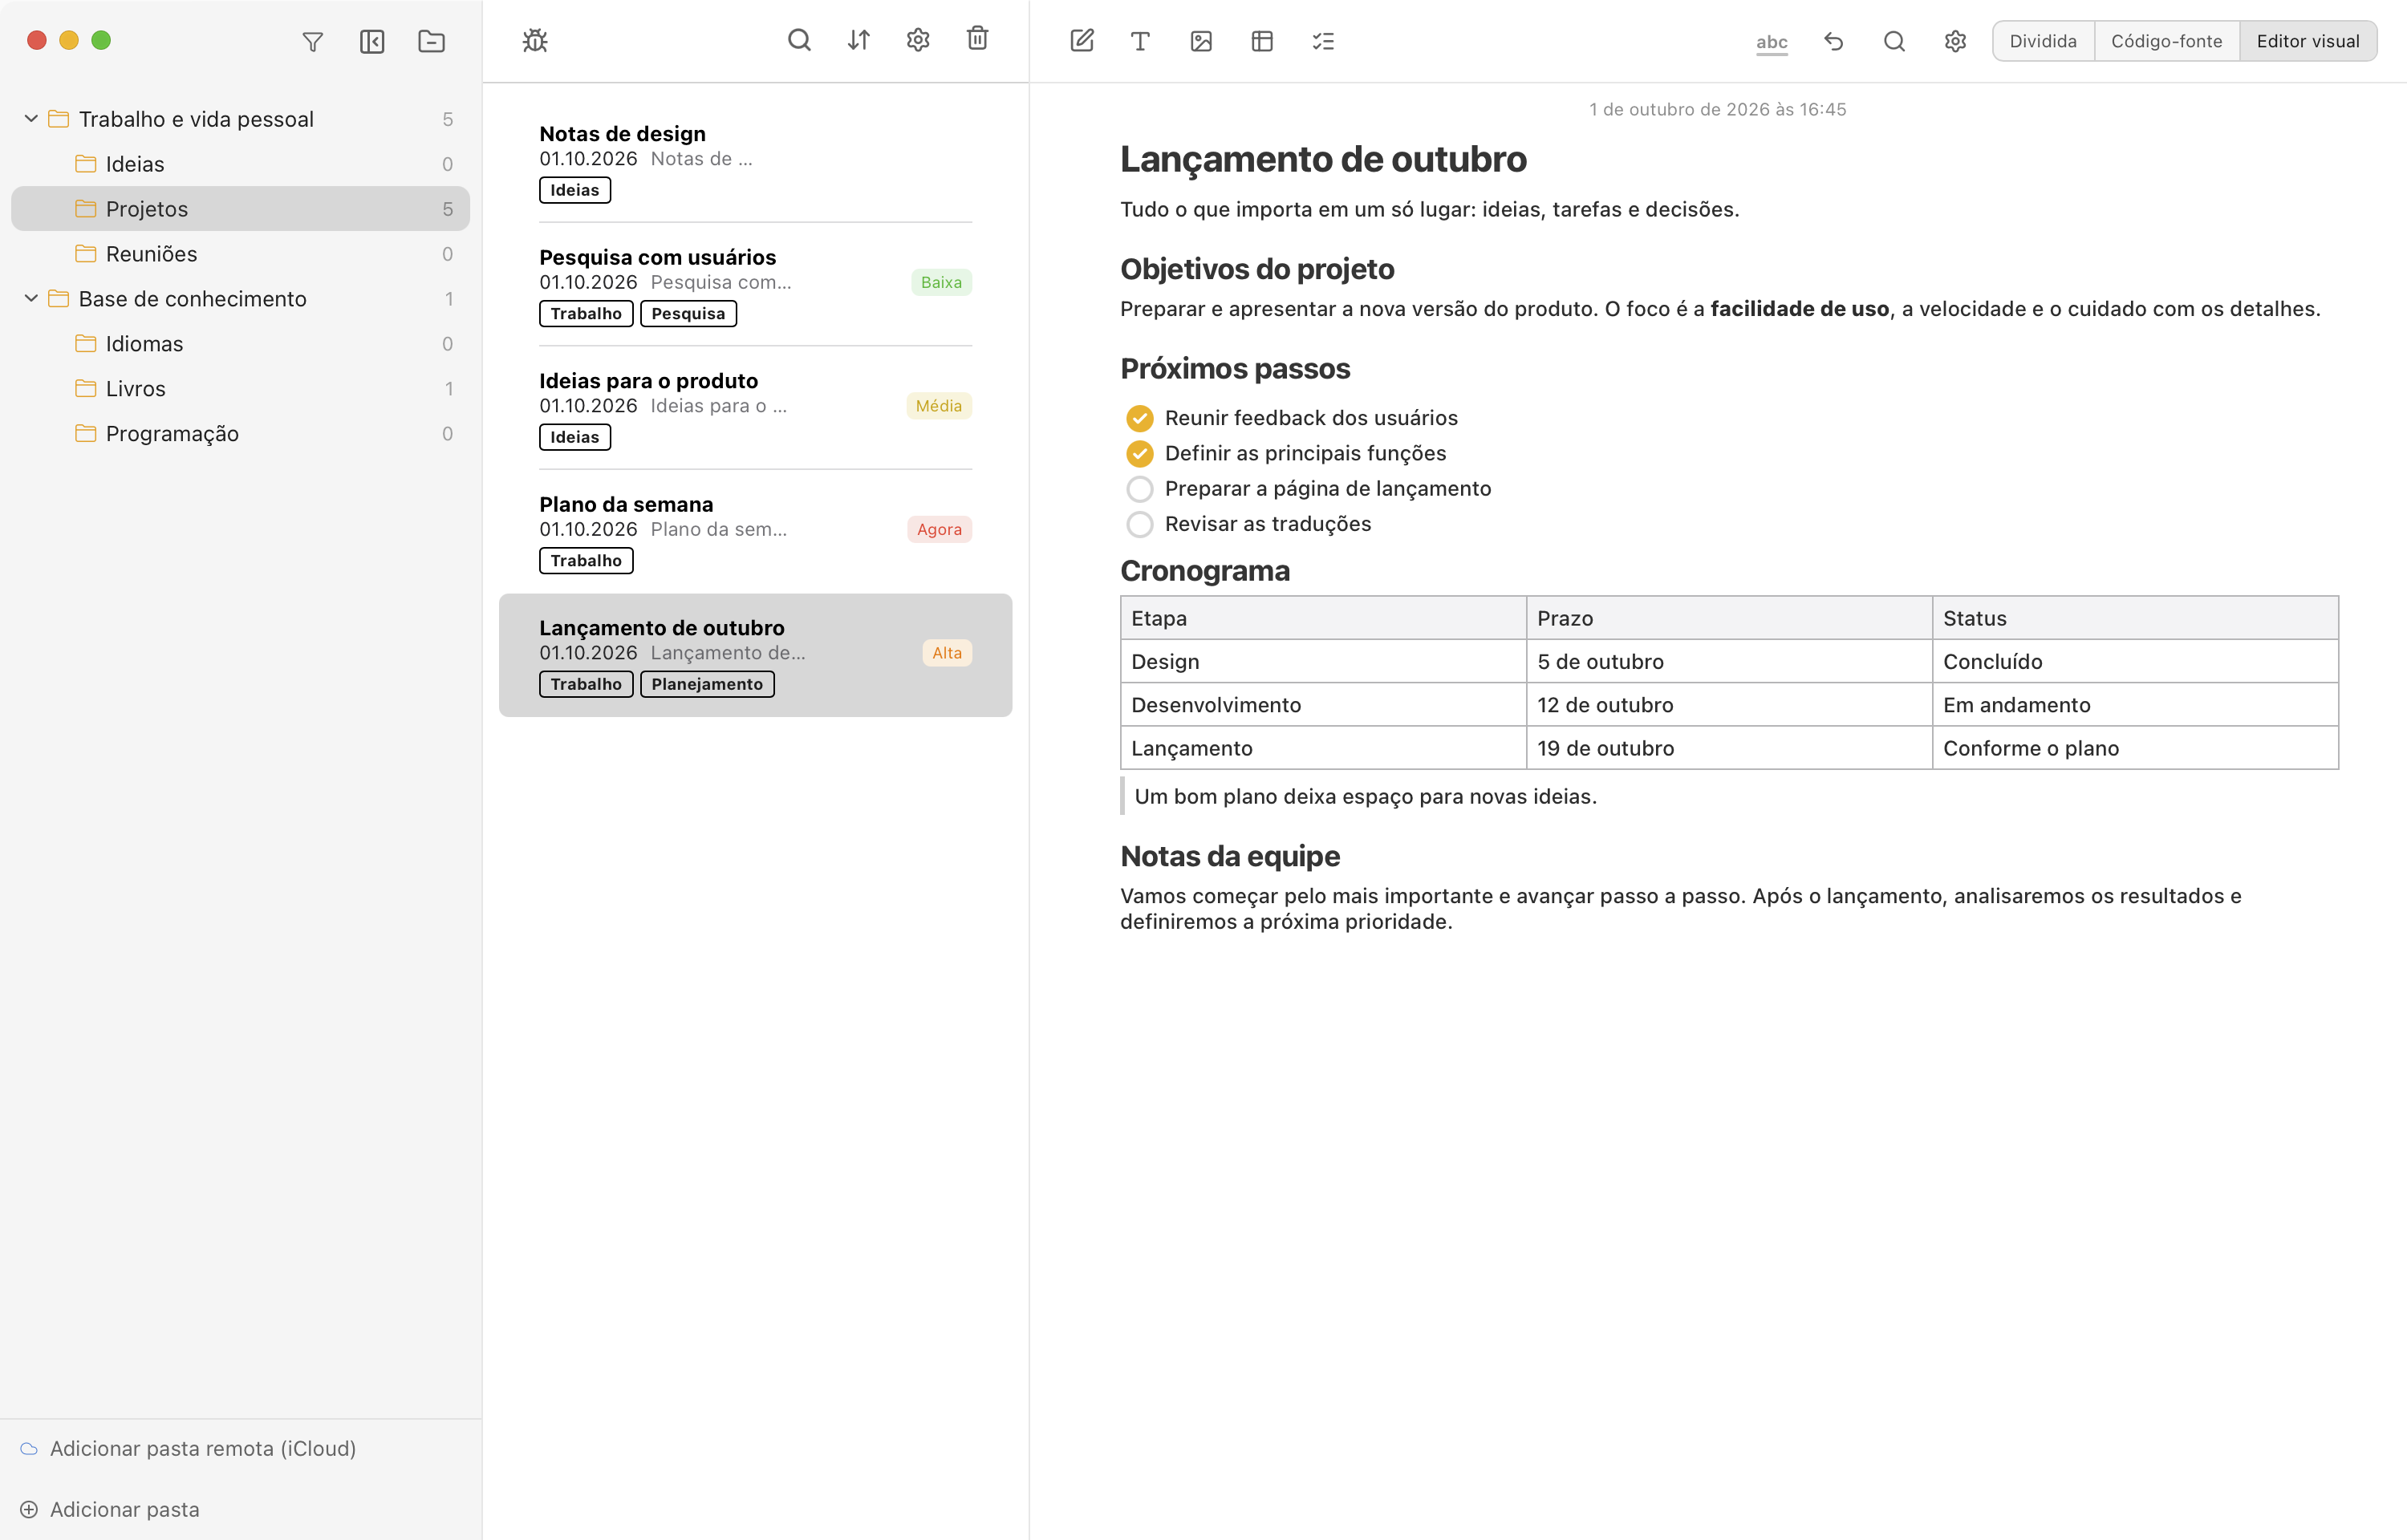Open editor settings gear icon
2407x1540 pixels.
(1955, 41)
